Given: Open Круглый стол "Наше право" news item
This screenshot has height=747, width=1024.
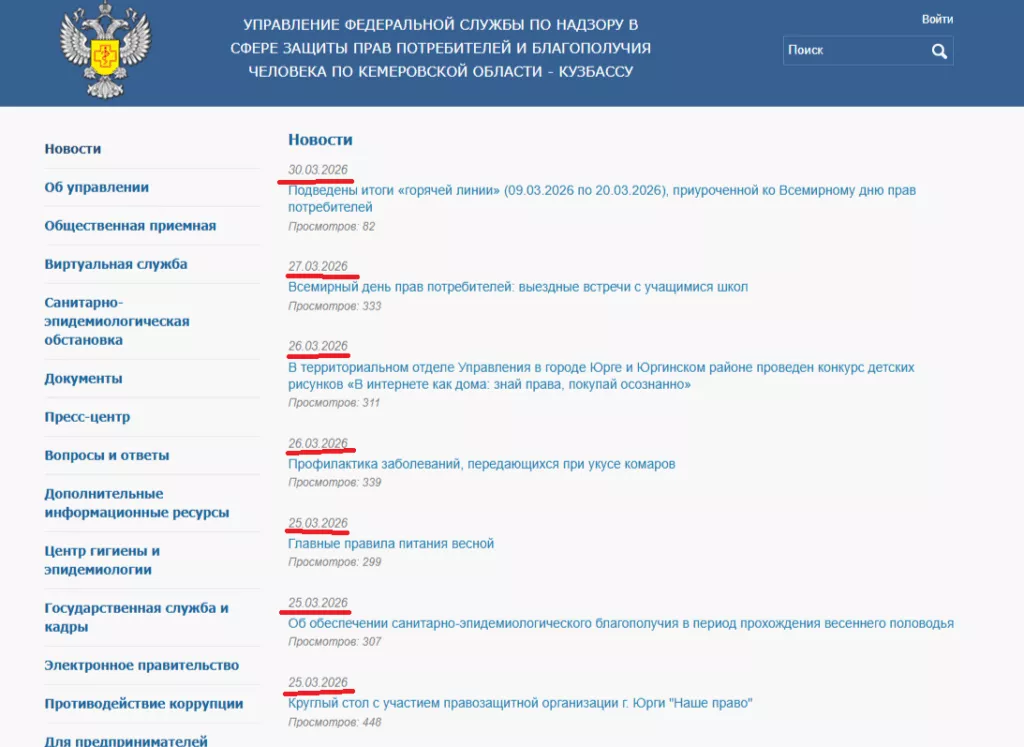Looking at the screenshot, I should pos(519,703).
